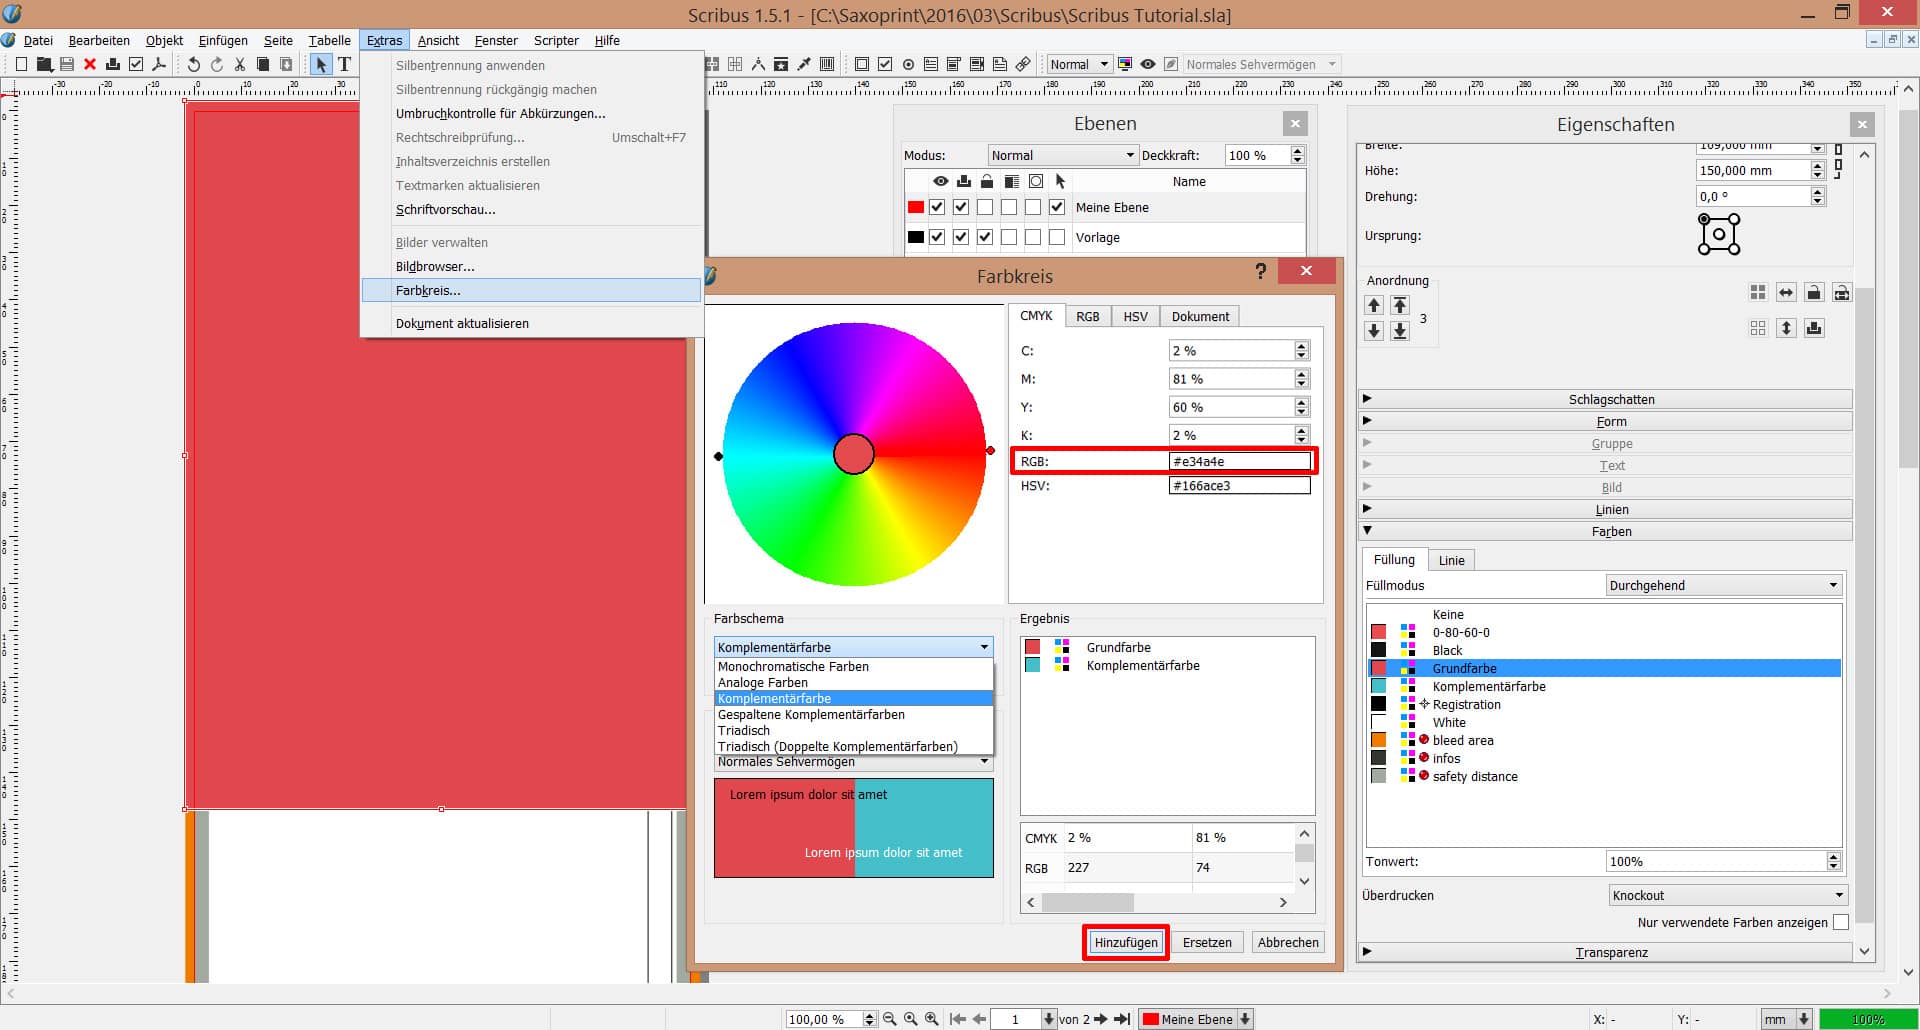Select the Komplementärfarbe color swatch
Image resolution: width=1920 pixels, height=1030 pixels.
[x=1380, y=686]
